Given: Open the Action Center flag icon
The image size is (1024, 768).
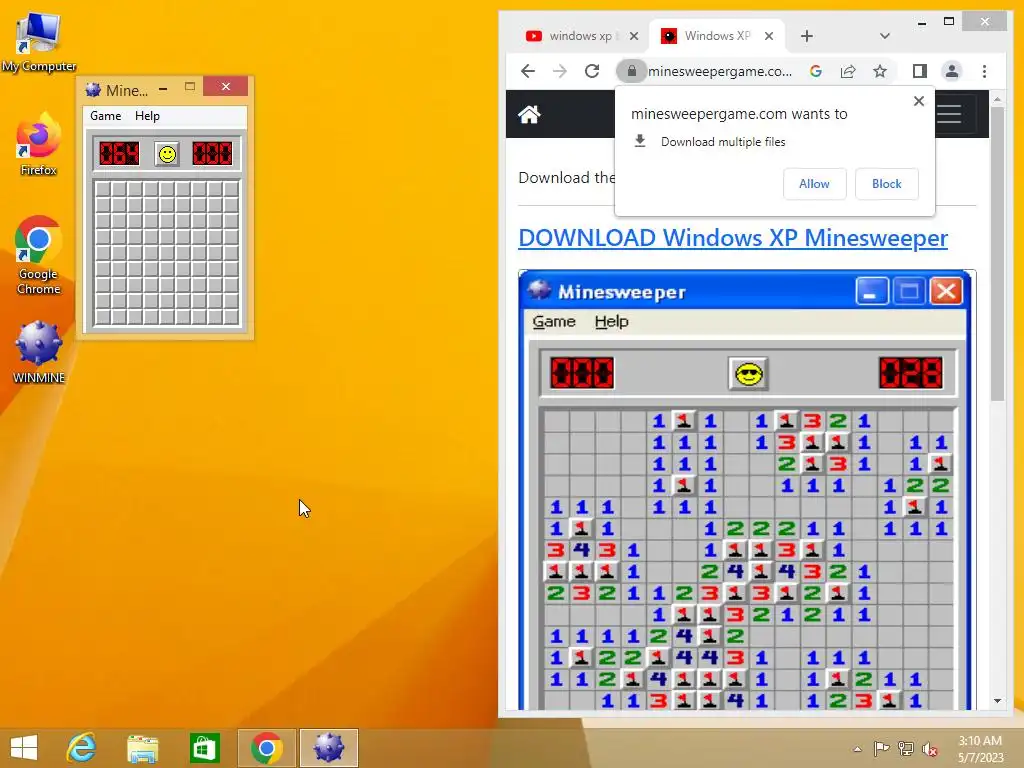Looking at the screenshot, I should (882, 749).
